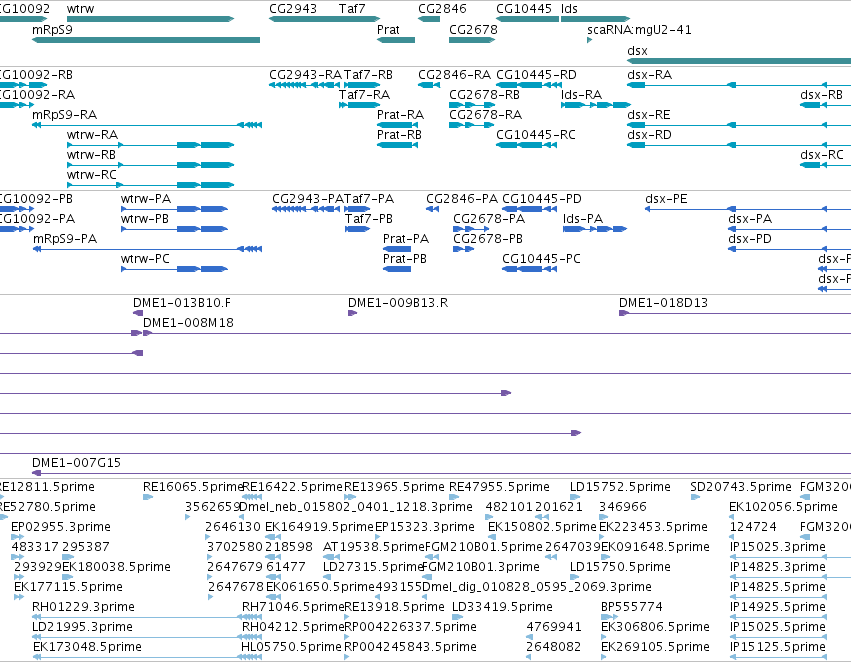The height and width of the screenshot is (662, 851).
Task: Click transcript dsx-RA label
Action: pyautogui.click(x=650, y=75)
